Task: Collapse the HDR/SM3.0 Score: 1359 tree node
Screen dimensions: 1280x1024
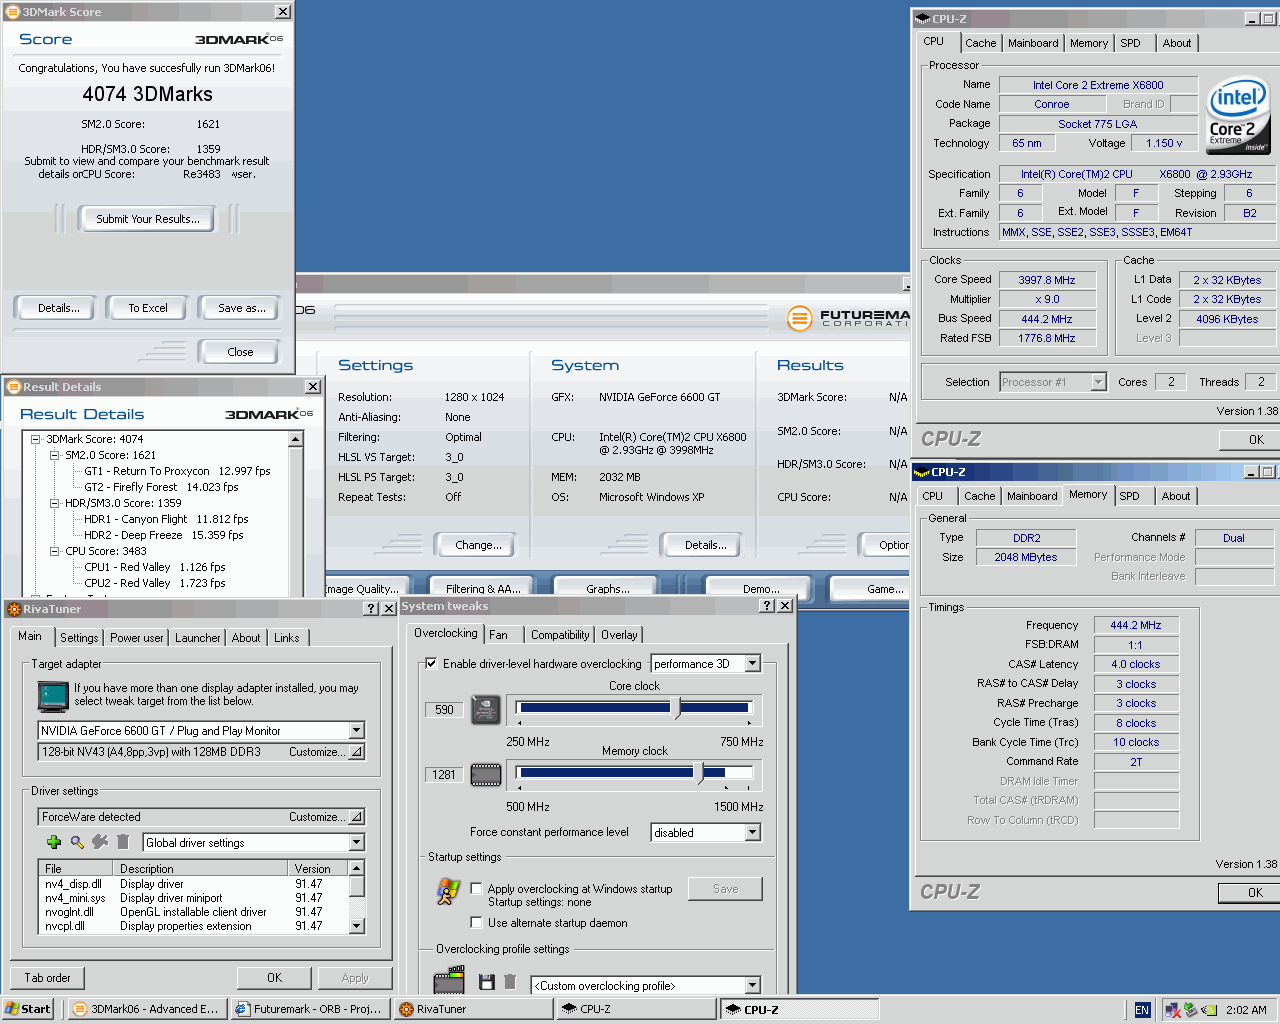Action: [x=55, y=503]
